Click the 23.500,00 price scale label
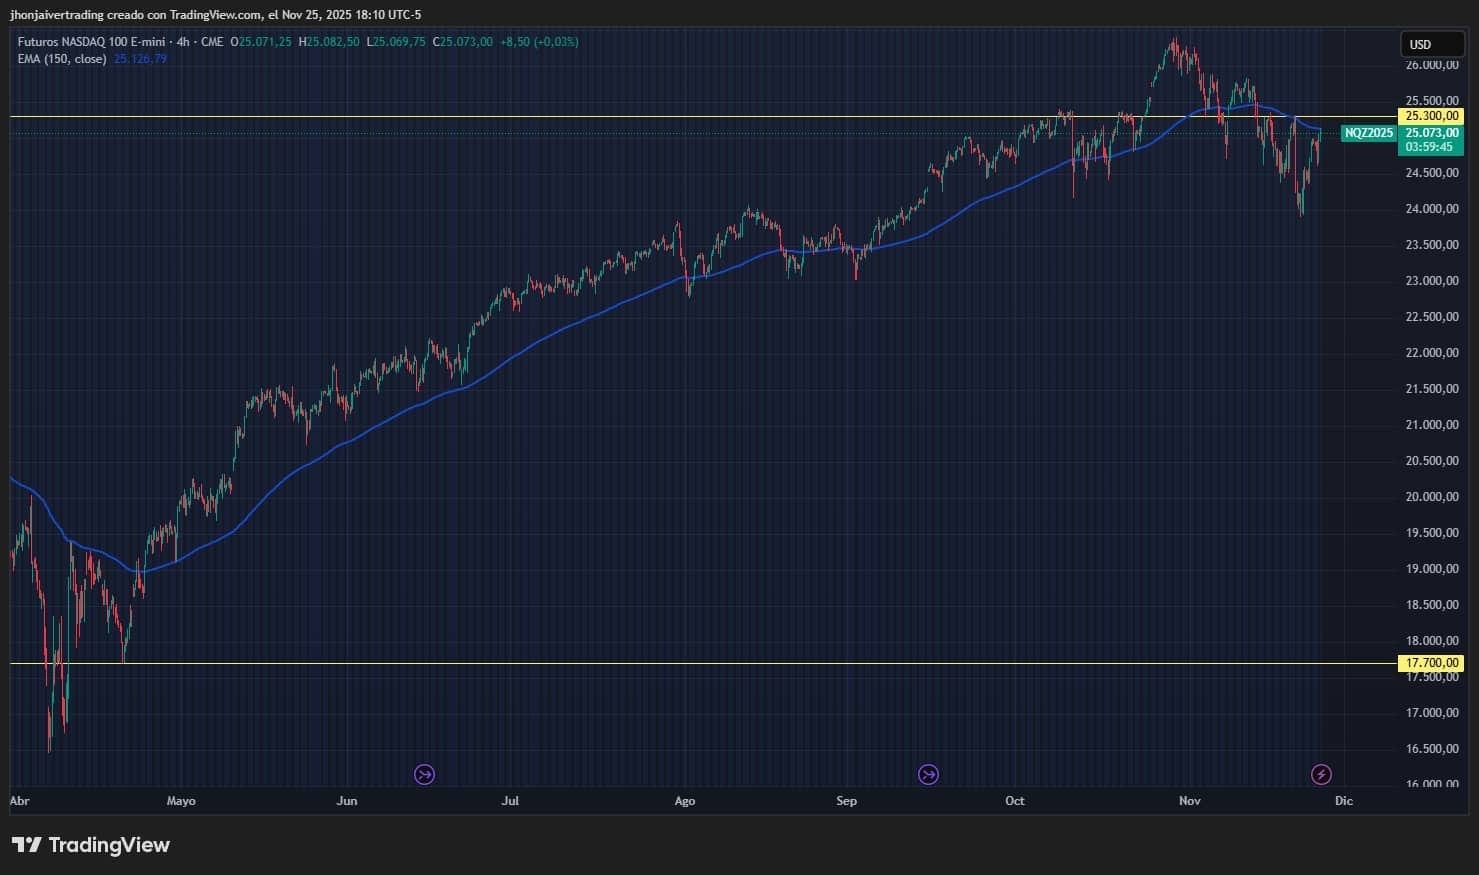The image size is (1479, 875). click(x=1432, y=245)
